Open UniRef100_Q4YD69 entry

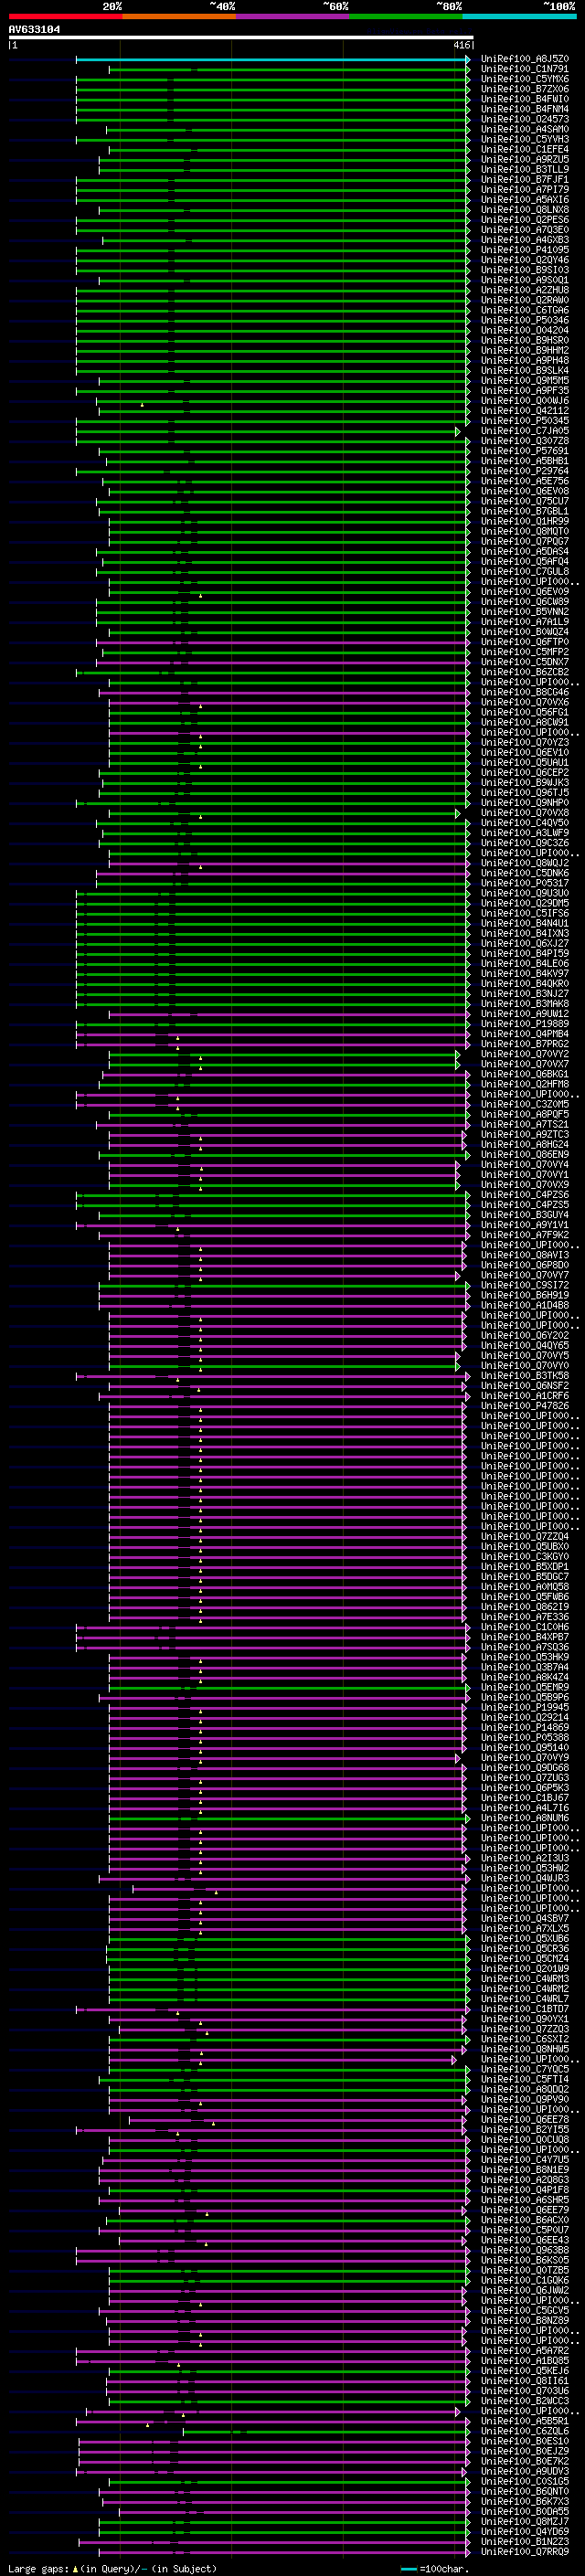[x=525, y=2532]
